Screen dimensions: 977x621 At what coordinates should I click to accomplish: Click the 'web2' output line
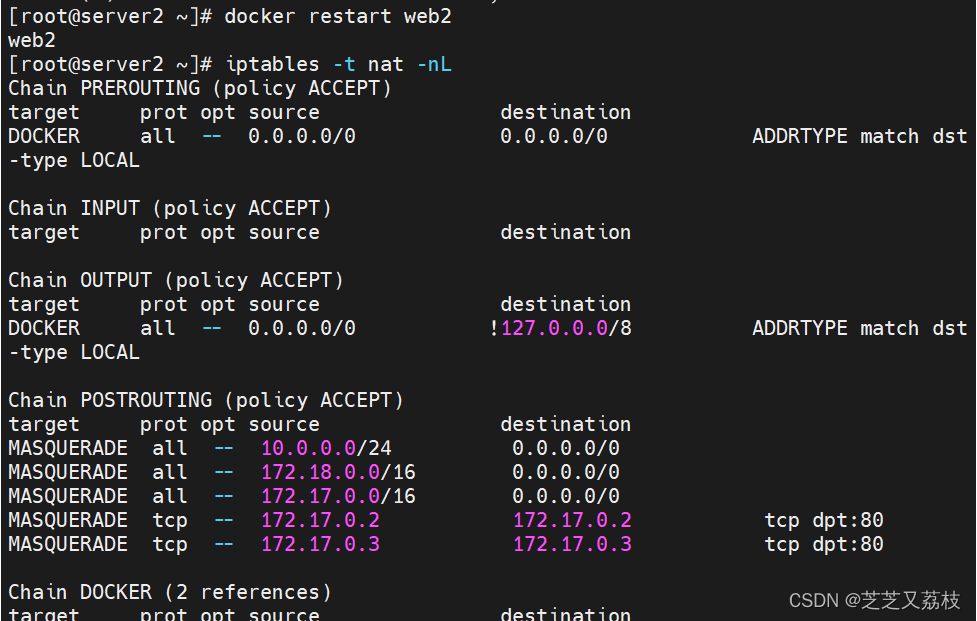pos(32,41)
